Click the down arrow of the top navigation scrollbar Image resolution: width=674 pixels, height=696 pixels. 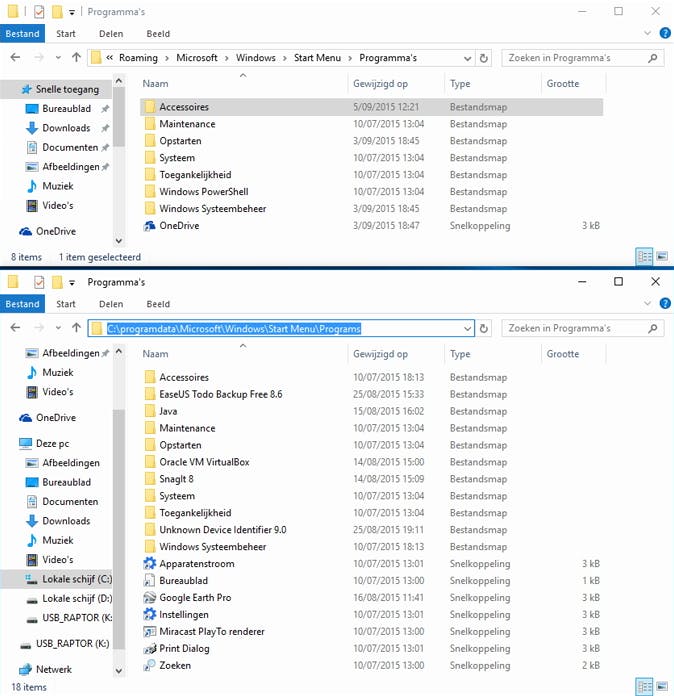click(x=119, y=241)
